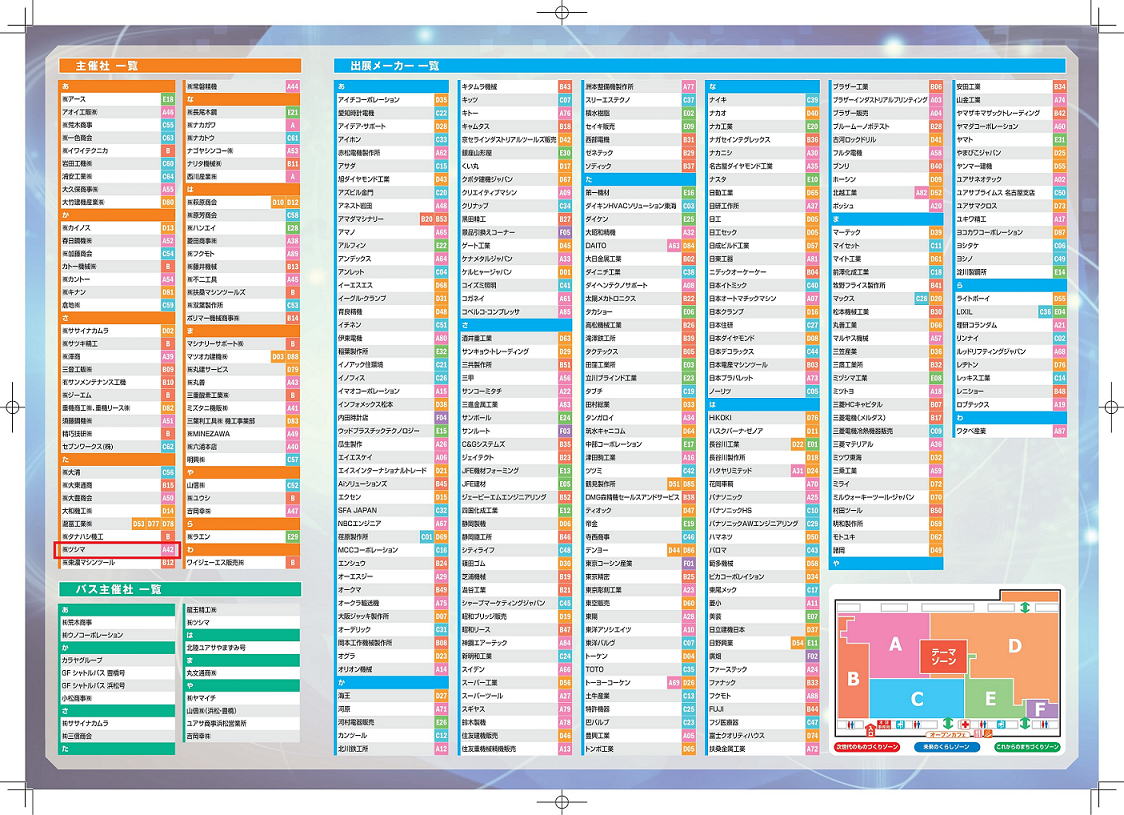Click the ナリタ機械㈱ entry

(242, 163)
